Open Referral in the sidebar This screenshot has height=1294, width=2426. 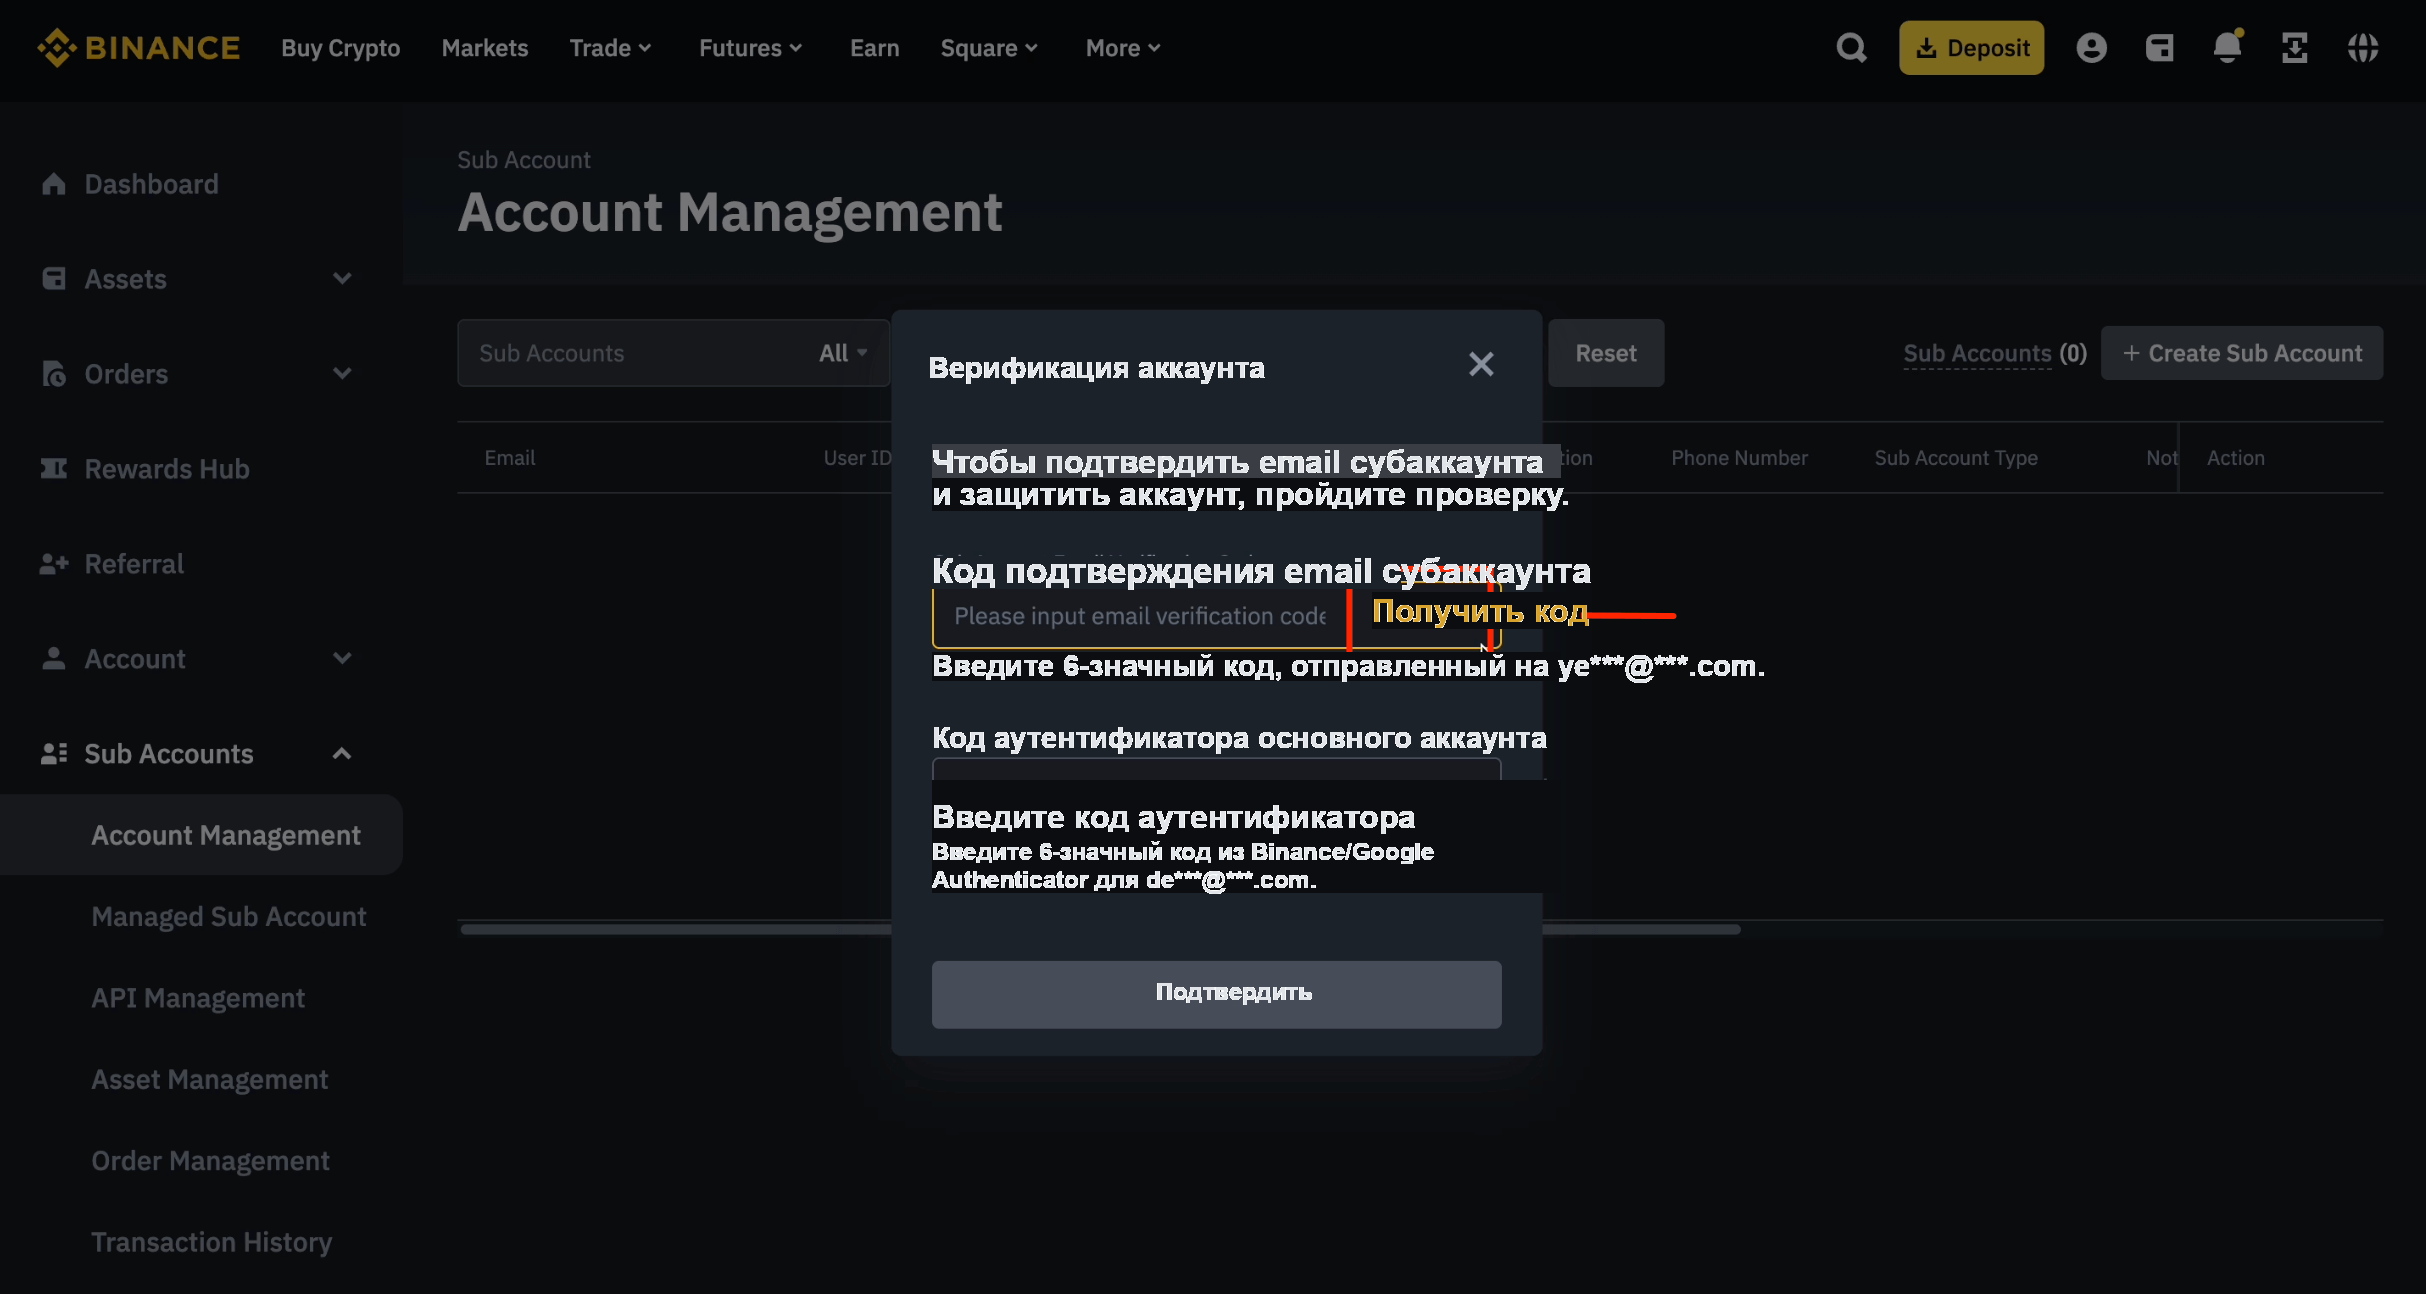(134, 564)
